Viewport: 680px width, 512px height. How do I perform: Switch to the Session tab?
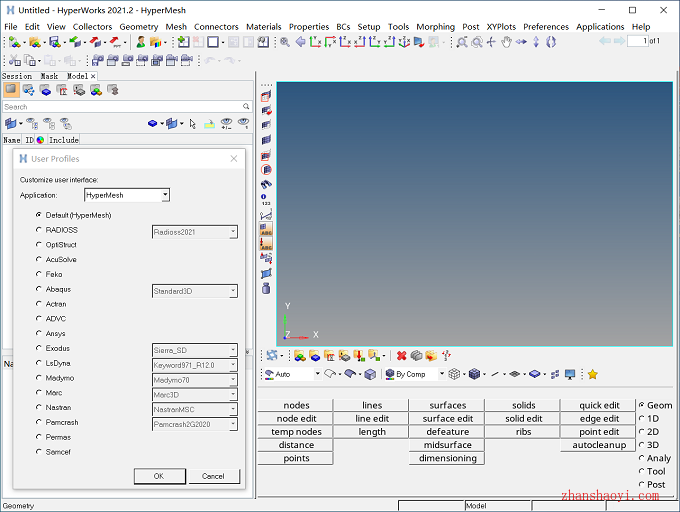(17, 76)
